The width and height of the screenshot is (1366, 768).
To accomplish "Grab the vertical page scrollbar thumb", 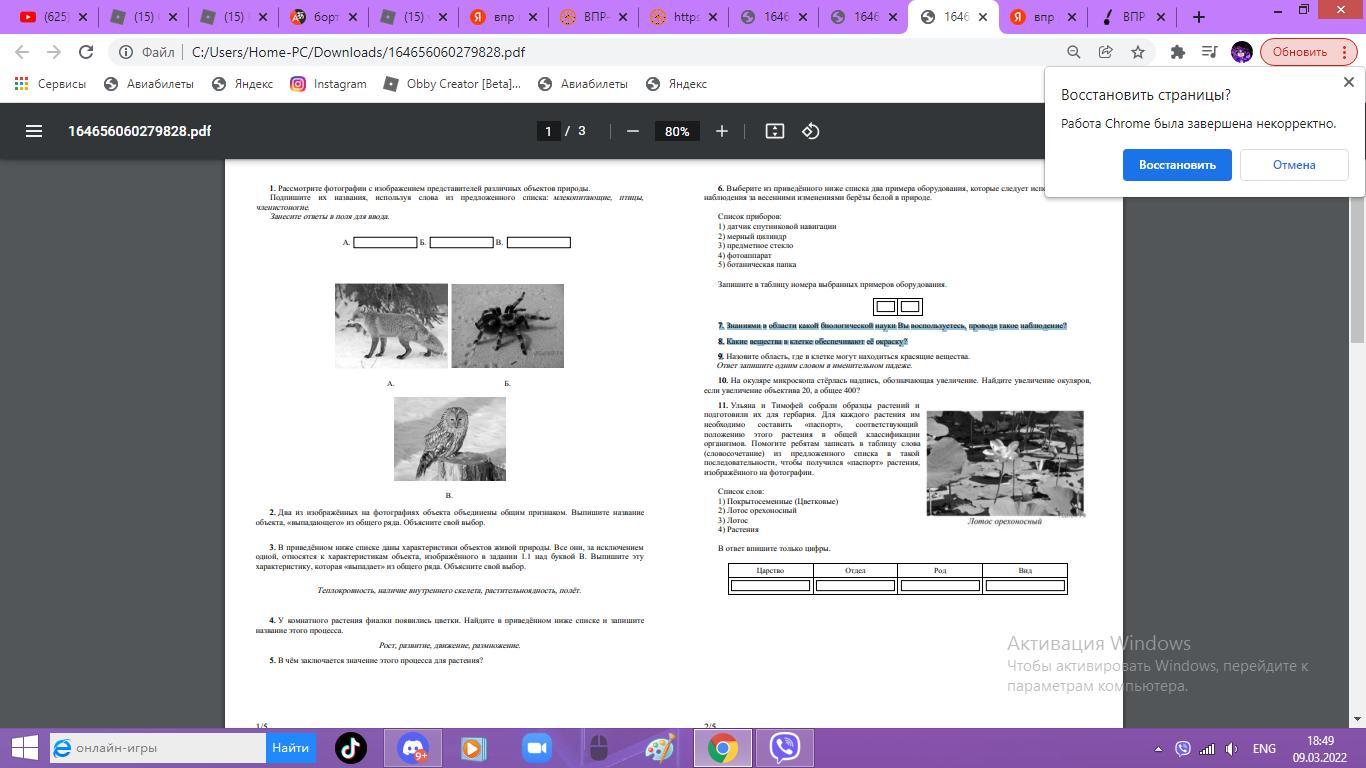I will (x=1357, y=253).
